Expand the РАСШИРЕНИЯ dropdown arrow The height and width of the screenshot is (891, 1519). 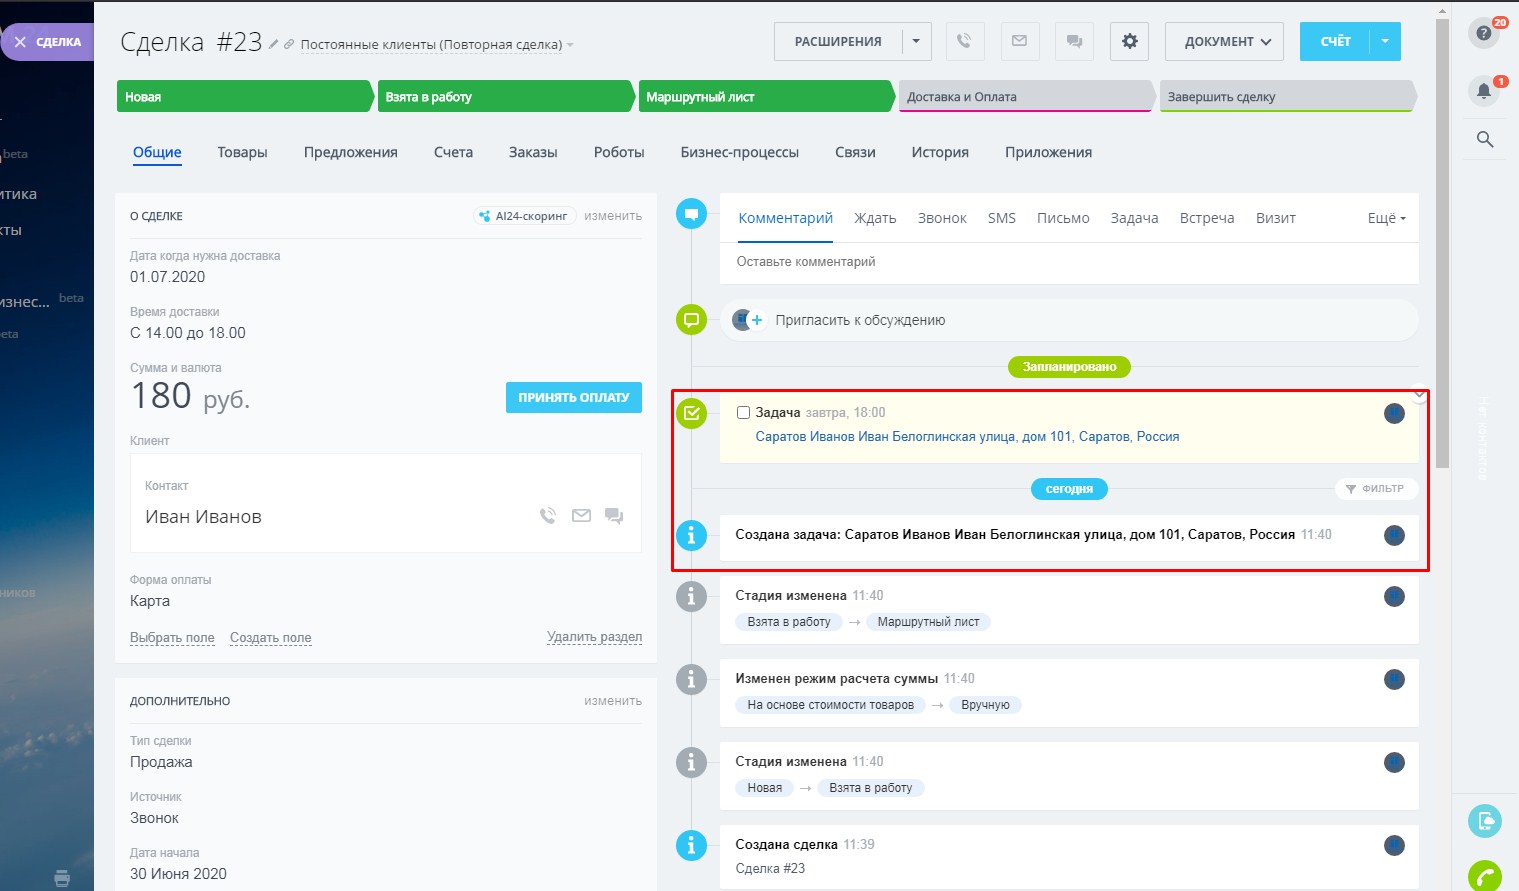(916, 41)
